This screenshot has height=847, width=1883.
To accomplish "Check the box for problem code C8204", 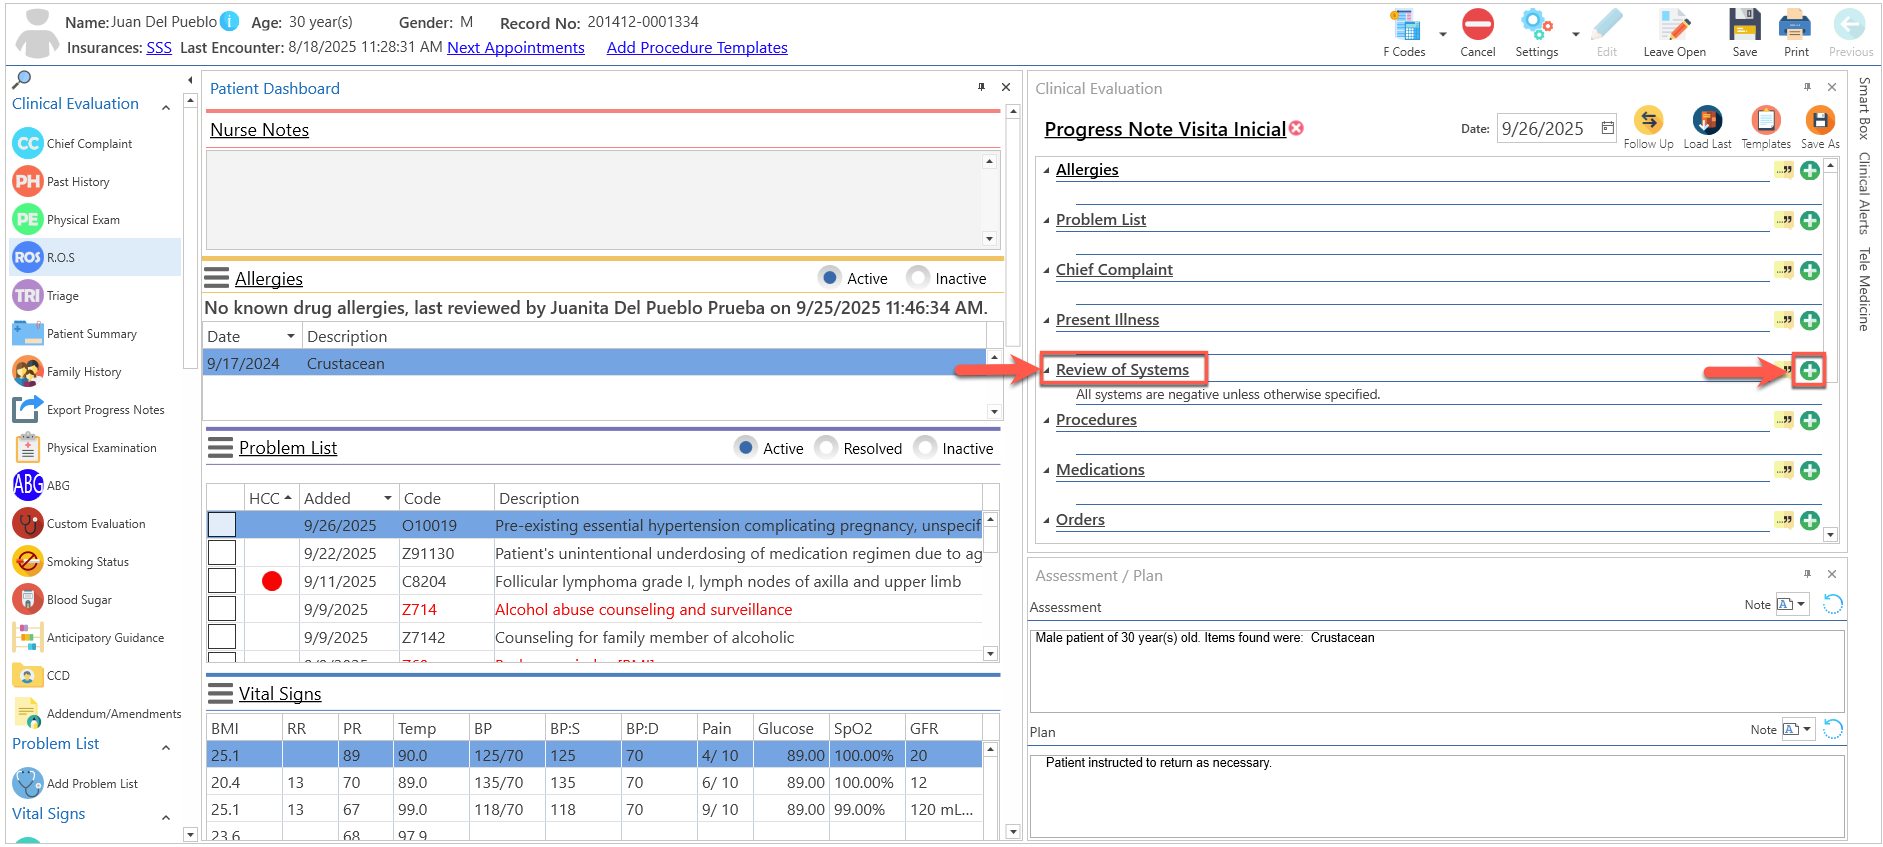I will (222, 581).
